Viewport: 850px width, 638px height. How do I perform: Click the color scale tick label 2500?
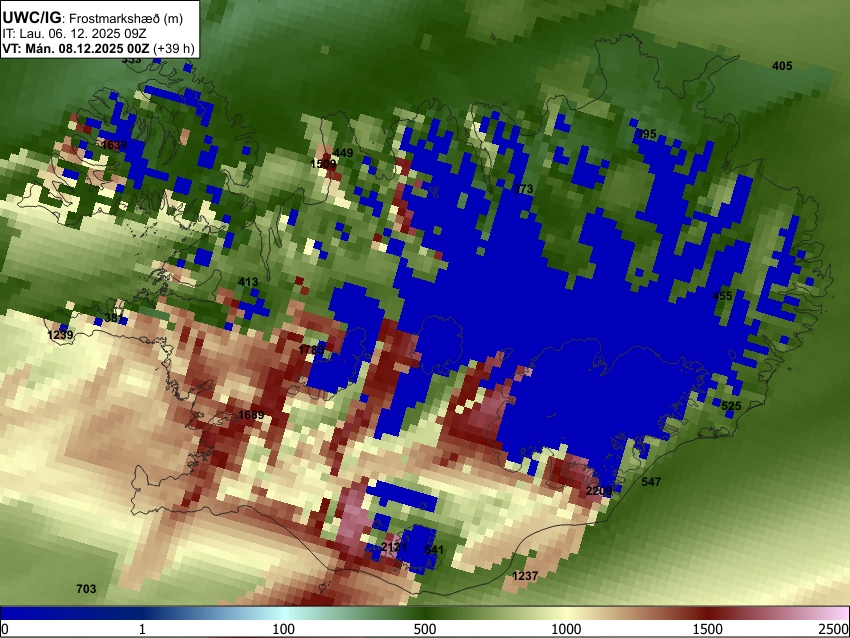[834, 629]
